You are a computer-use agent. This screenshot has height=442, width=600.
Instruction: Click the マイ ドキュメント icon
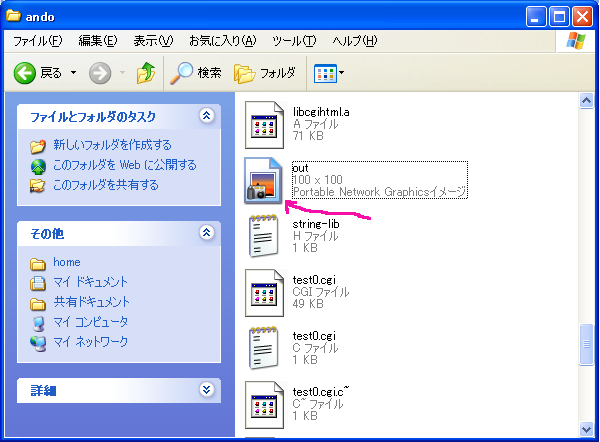38,283
